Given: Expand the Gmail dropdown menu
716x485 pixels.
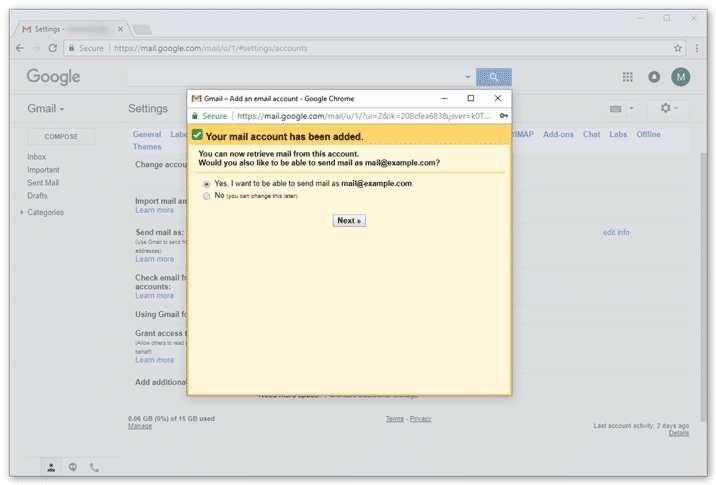Looking at the screenshot, I should [45, 108].
